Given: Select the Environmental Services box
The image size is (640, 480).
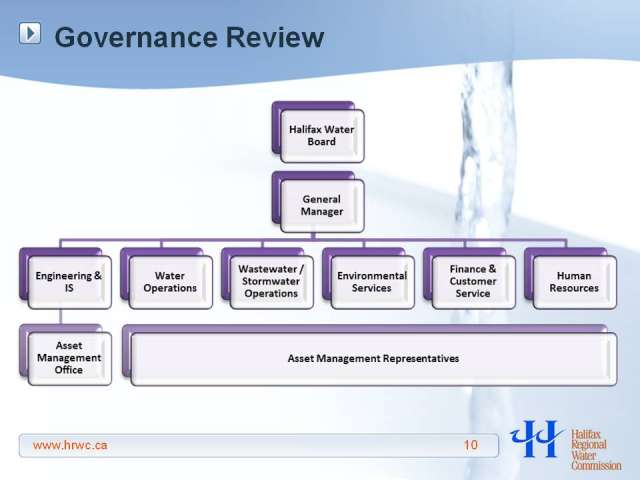Looking at the screenshot, I should pyautogui.click(x=372, y=282).
